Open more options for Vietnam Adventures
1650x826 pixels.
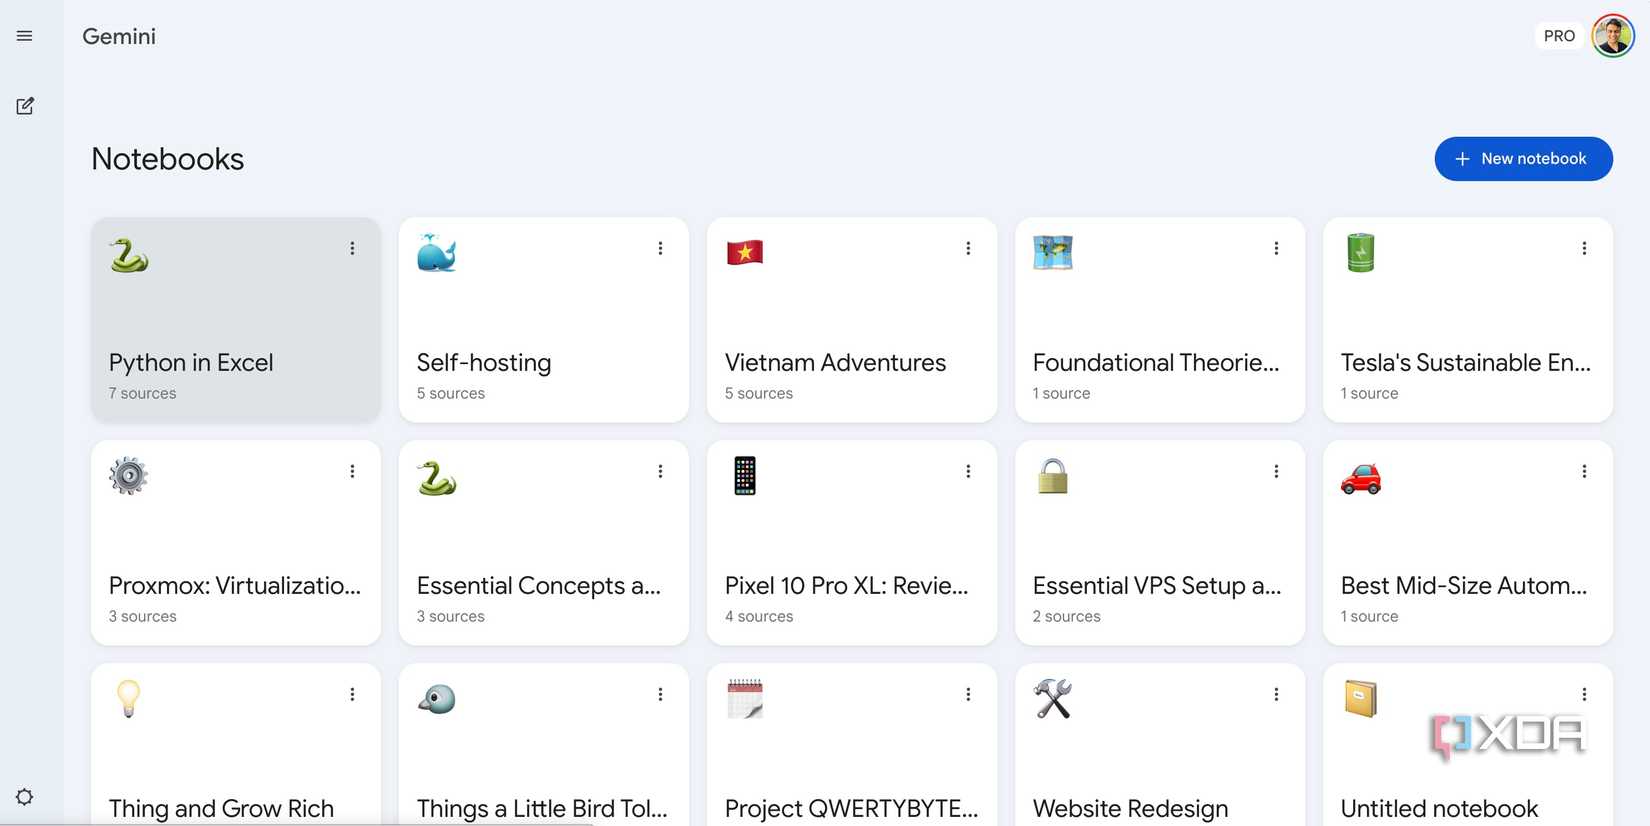(968, 248)
